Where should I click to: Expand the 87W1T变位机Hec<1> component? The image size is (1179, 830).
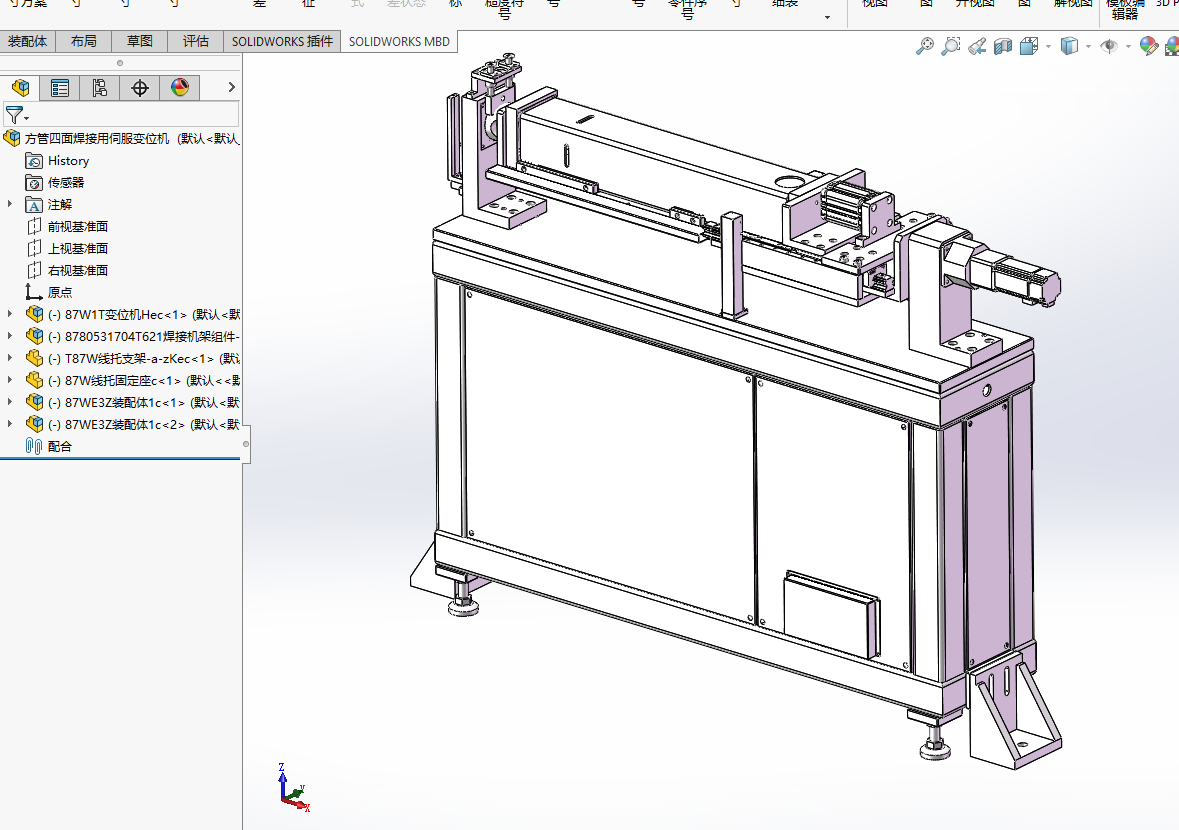10,314
